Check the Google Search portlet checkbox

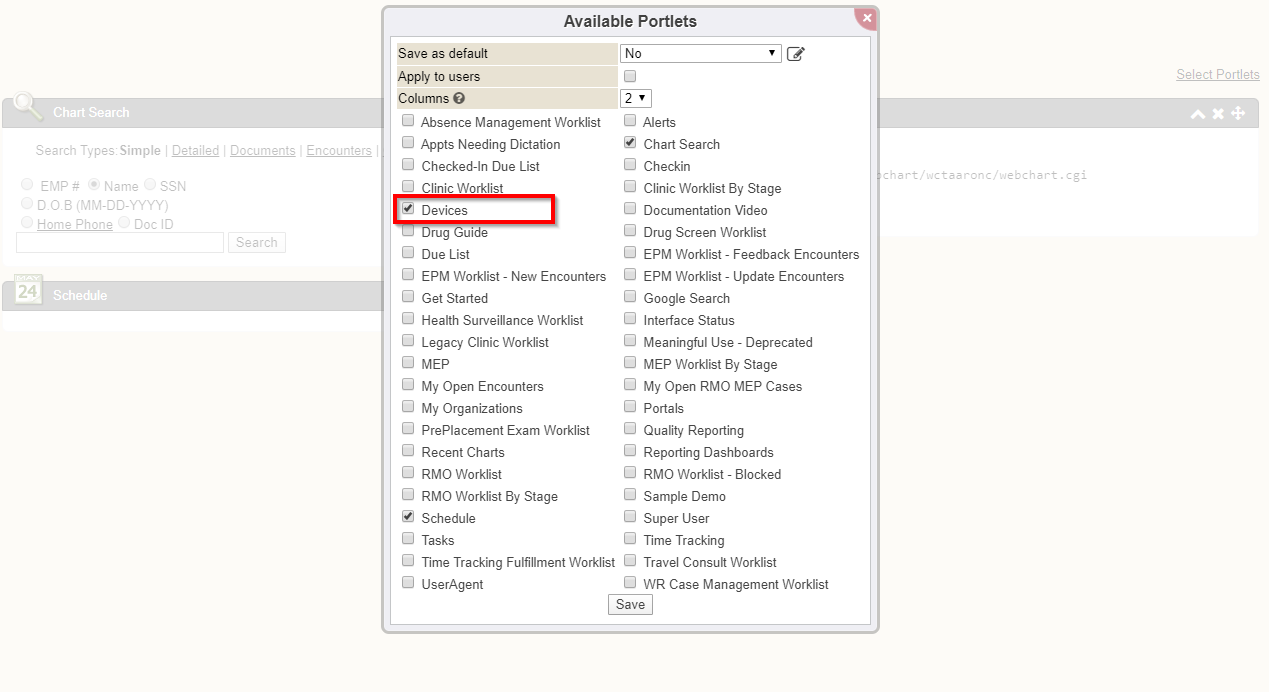(x=630, y=297)
